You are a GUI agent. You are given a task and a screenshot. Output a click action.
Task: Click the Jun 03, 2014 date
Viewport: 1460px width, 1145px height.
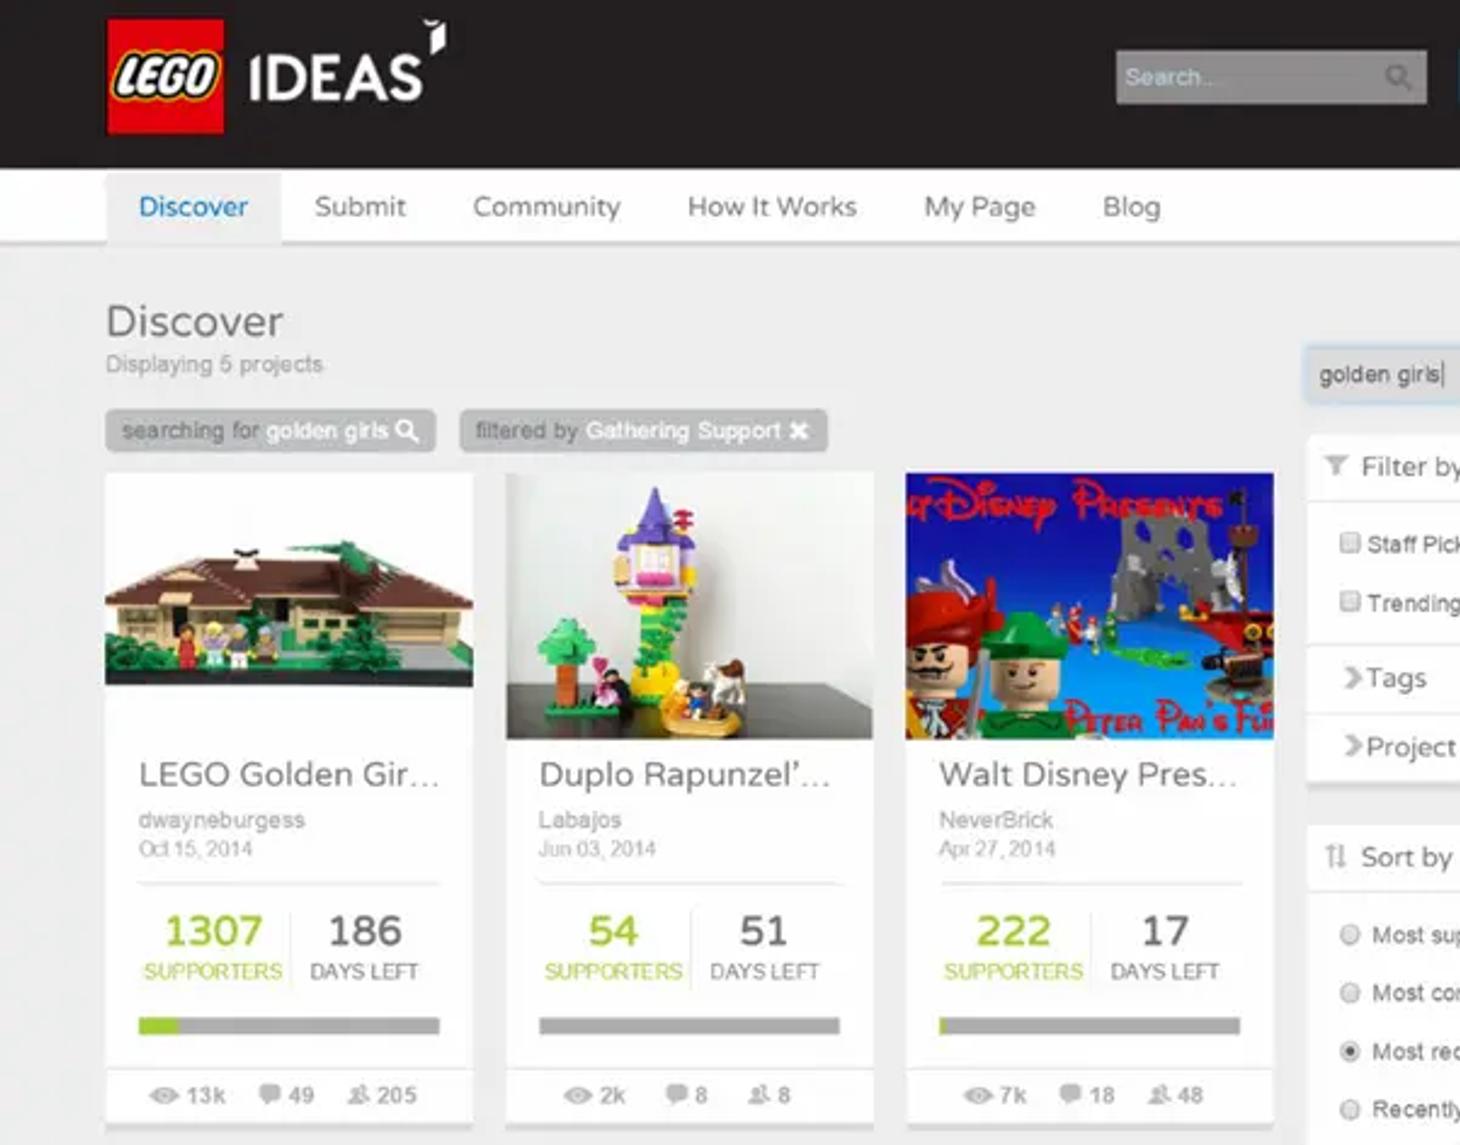tap(597, 849)
